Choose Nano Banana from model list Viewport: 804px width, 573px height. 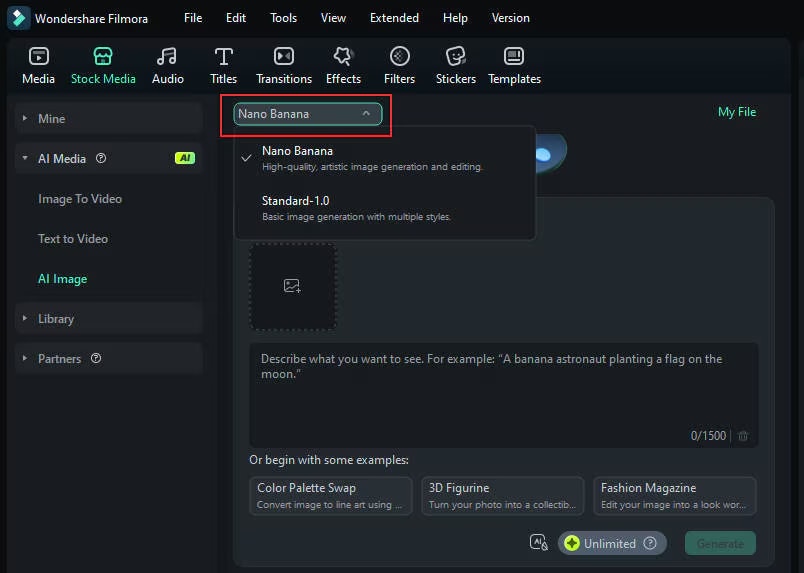coord(385,158)
